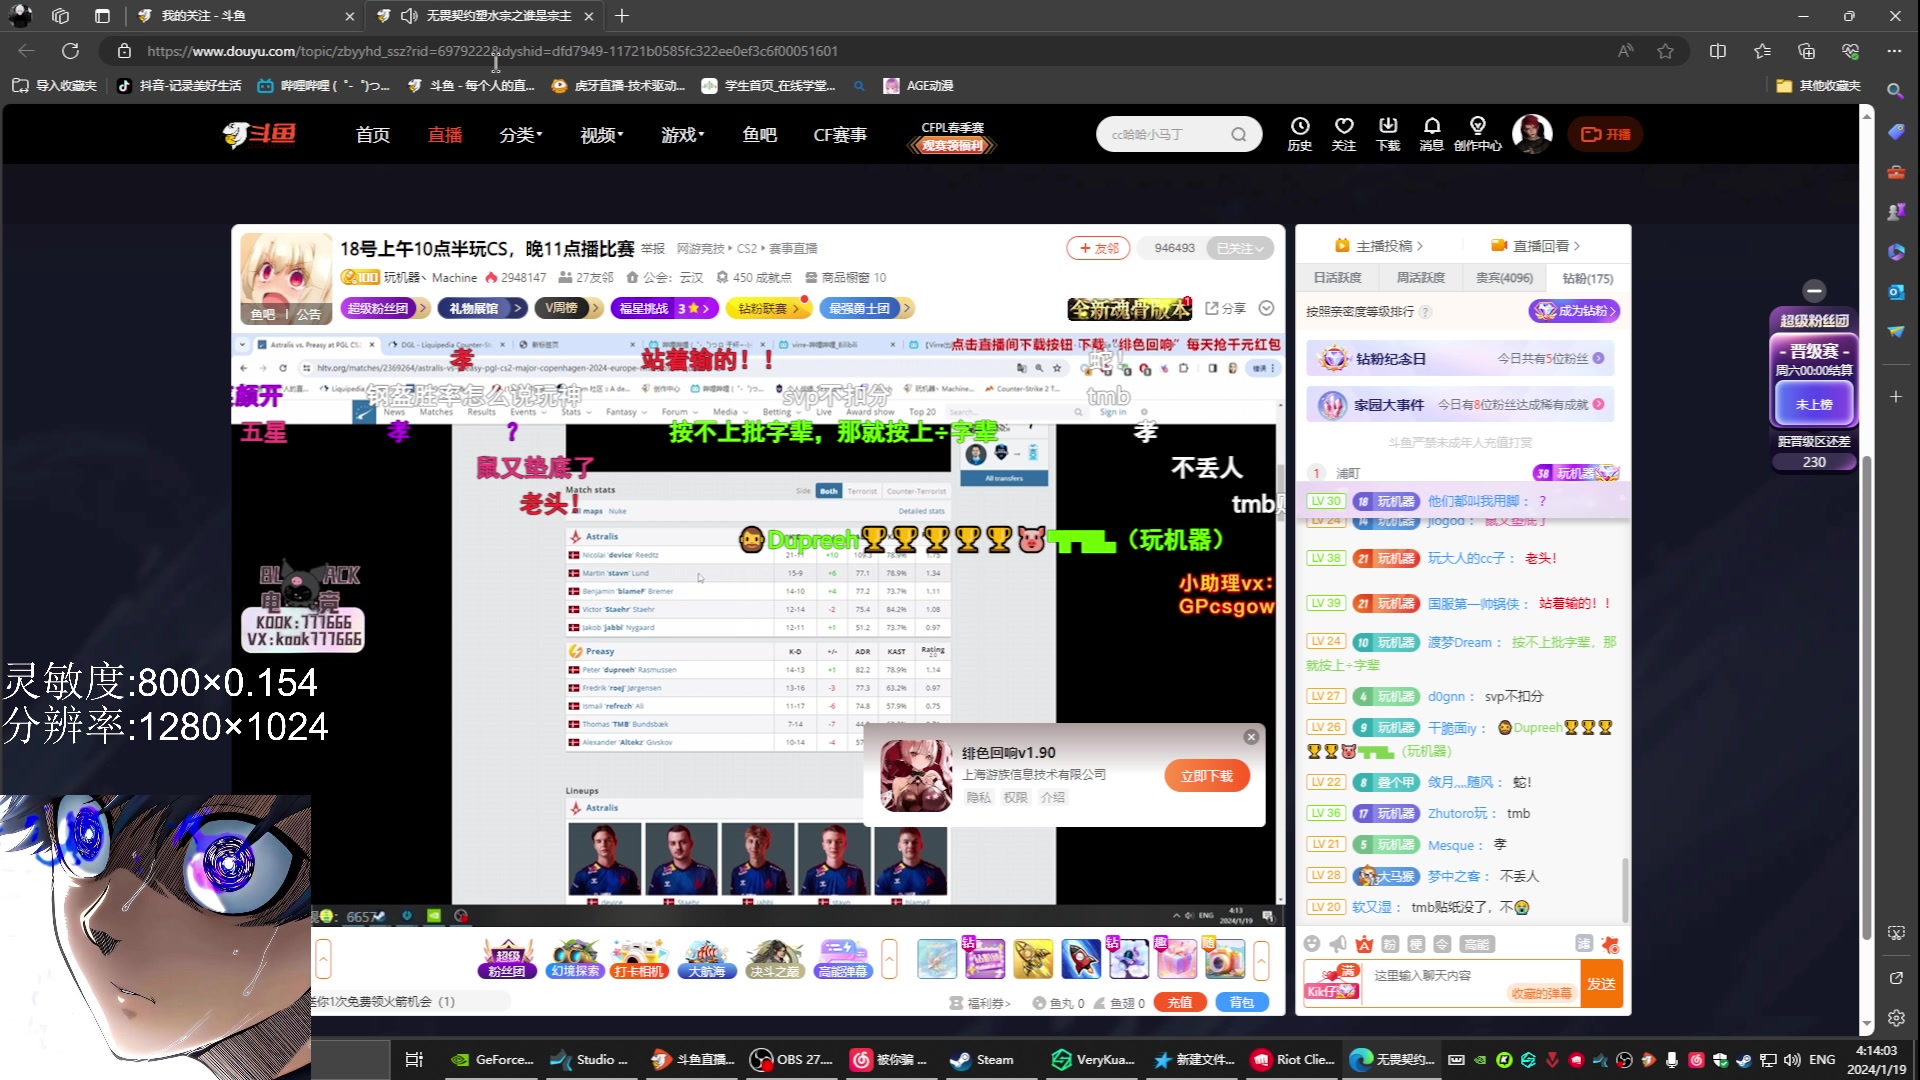Expand the arrow after 高能弹幕 icon
The image size is (1920, 1080).
tap(889, 960)
